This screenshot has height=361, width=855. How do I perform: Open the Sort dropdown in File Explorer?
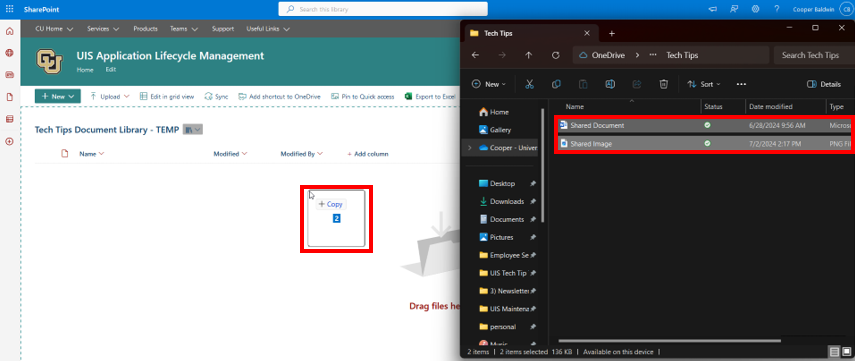[x=703, y=84]
